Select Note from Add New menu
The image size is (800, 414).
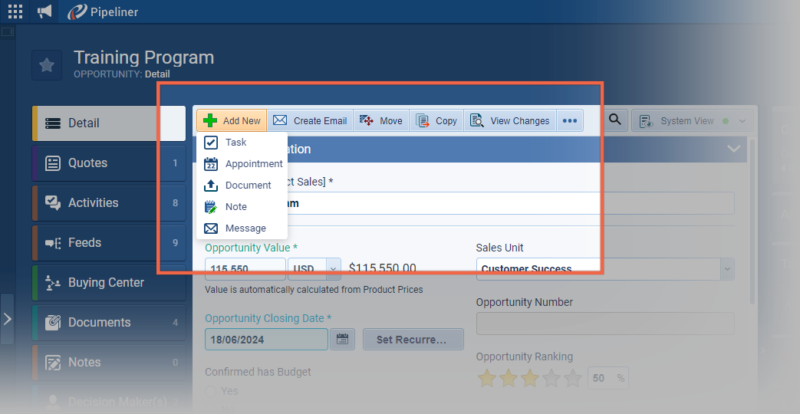click(x=242, y=207)
